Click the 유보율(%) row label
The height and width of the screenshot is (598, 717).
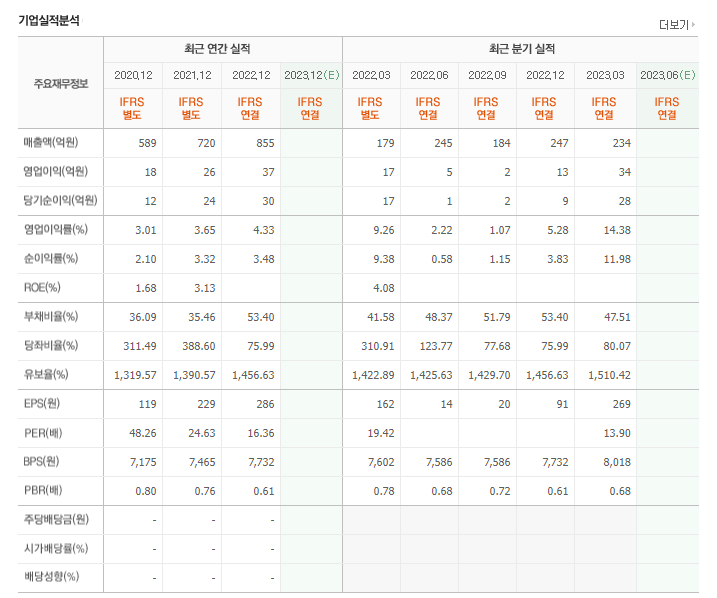click(46, 374)
